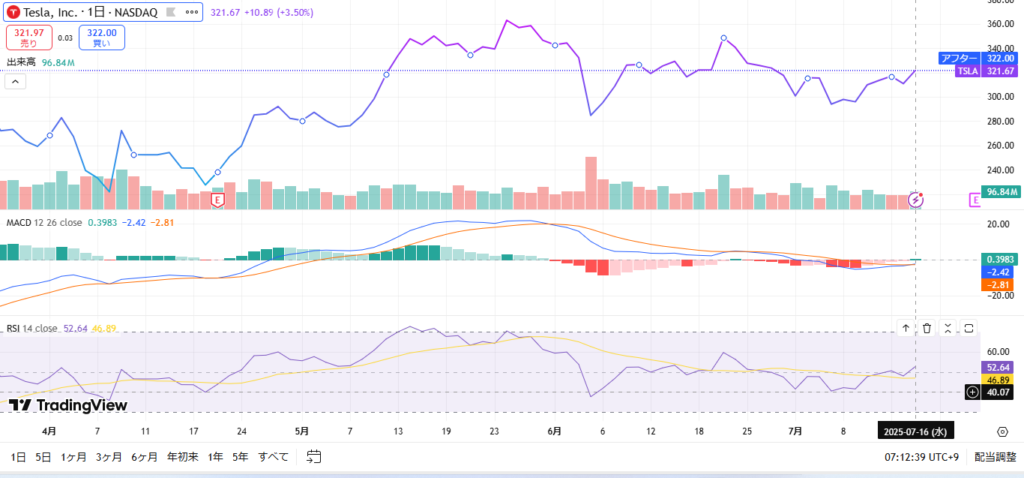
Task: Click the TradingView logo
Action: tap(69, 405)
